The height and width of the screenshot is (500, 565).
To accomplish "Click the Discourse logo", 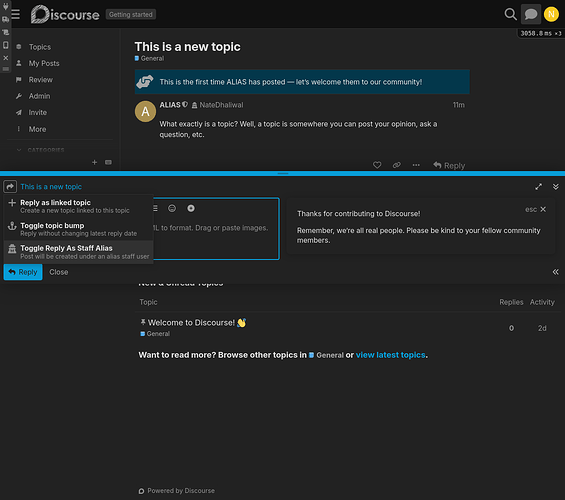I will point(65,14).
